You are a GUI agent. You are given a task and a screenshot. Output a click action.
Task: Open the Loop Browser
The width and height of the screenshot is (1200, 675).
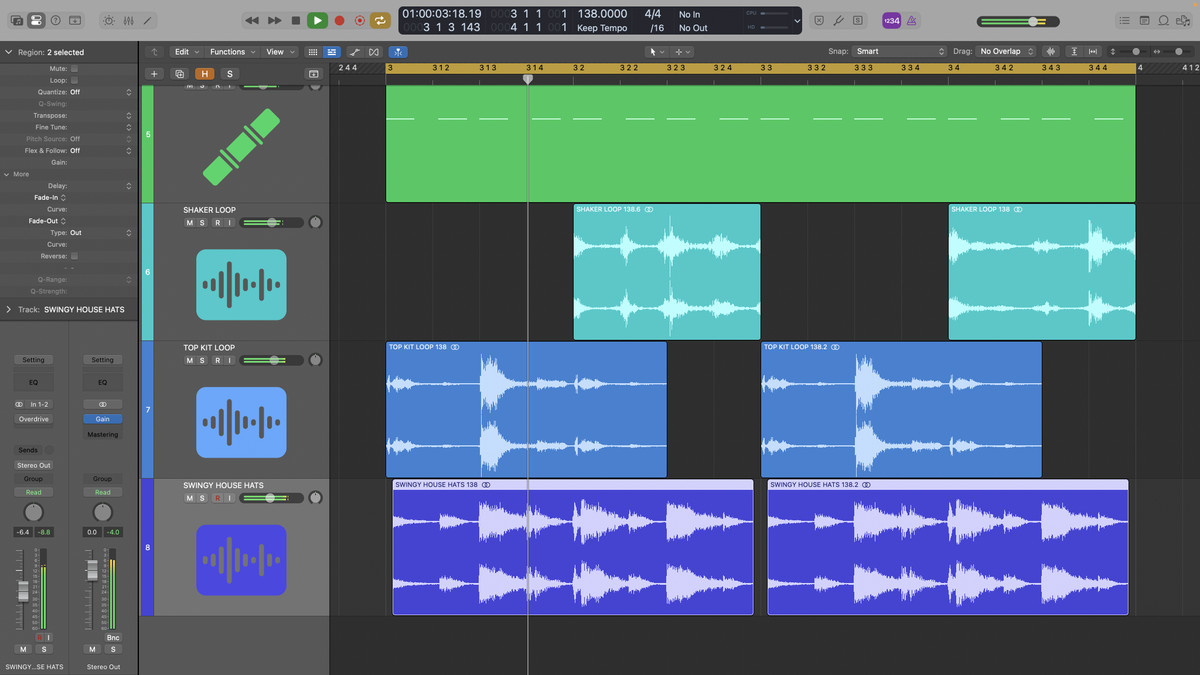[x=1163, y=20]
